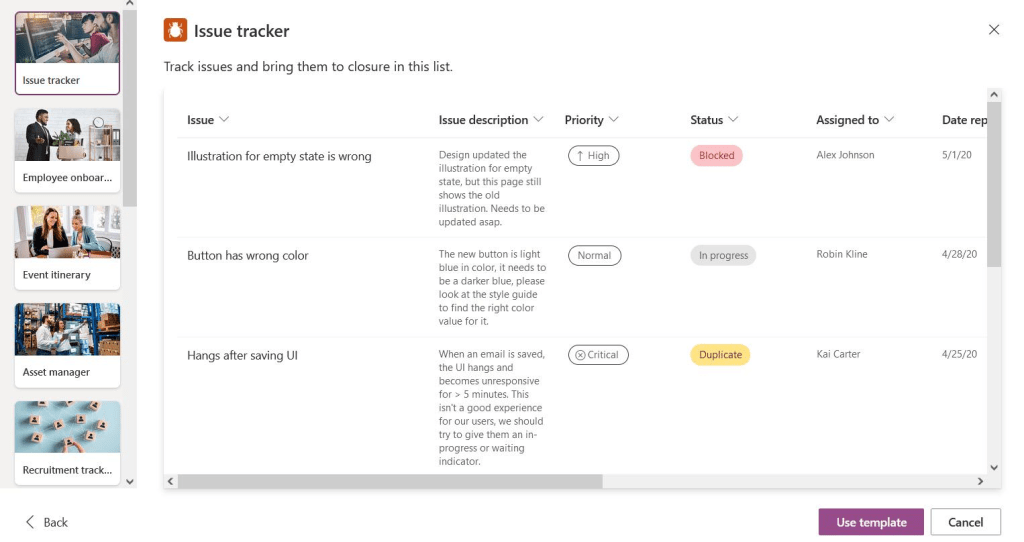Viewport: 1024px width, 542px height.
Task: Choose the Event itinerary template
Action: (x=67, y=246)
